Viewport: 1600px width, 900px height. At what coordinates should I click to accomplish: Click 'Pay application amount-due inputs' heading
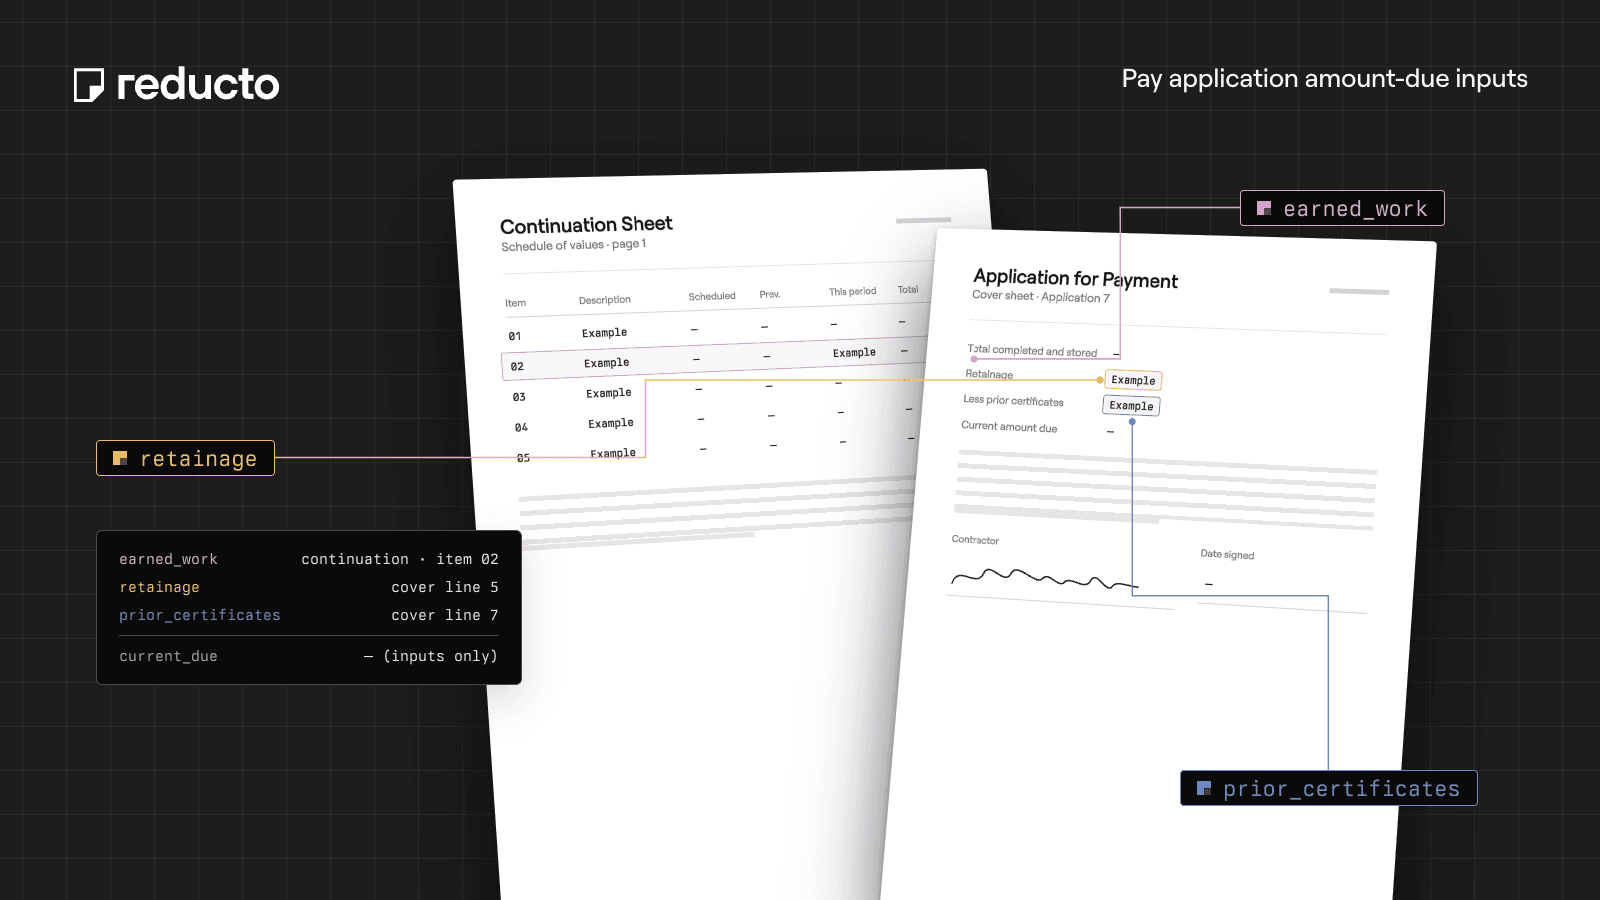[1324, 79]
